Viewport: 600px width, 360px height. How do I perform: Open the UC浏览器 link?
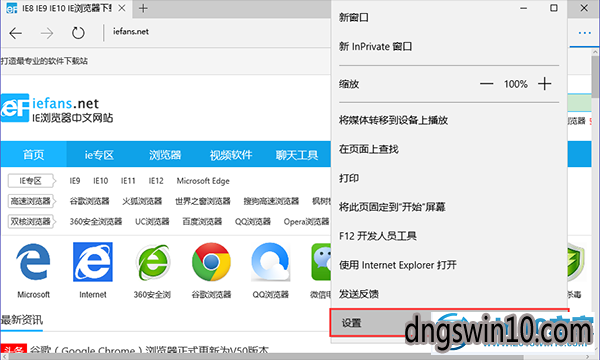pyautogui.click(x=152, y=222)
